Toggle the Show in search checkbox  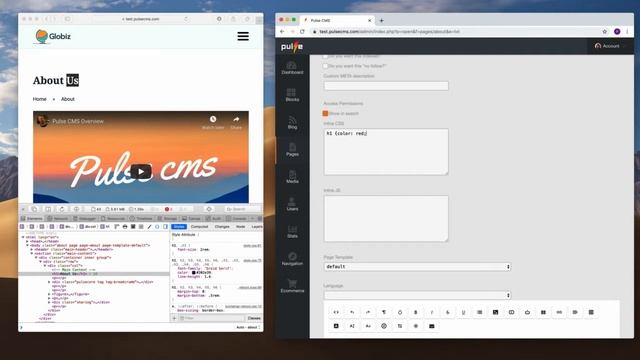[325, 113]
